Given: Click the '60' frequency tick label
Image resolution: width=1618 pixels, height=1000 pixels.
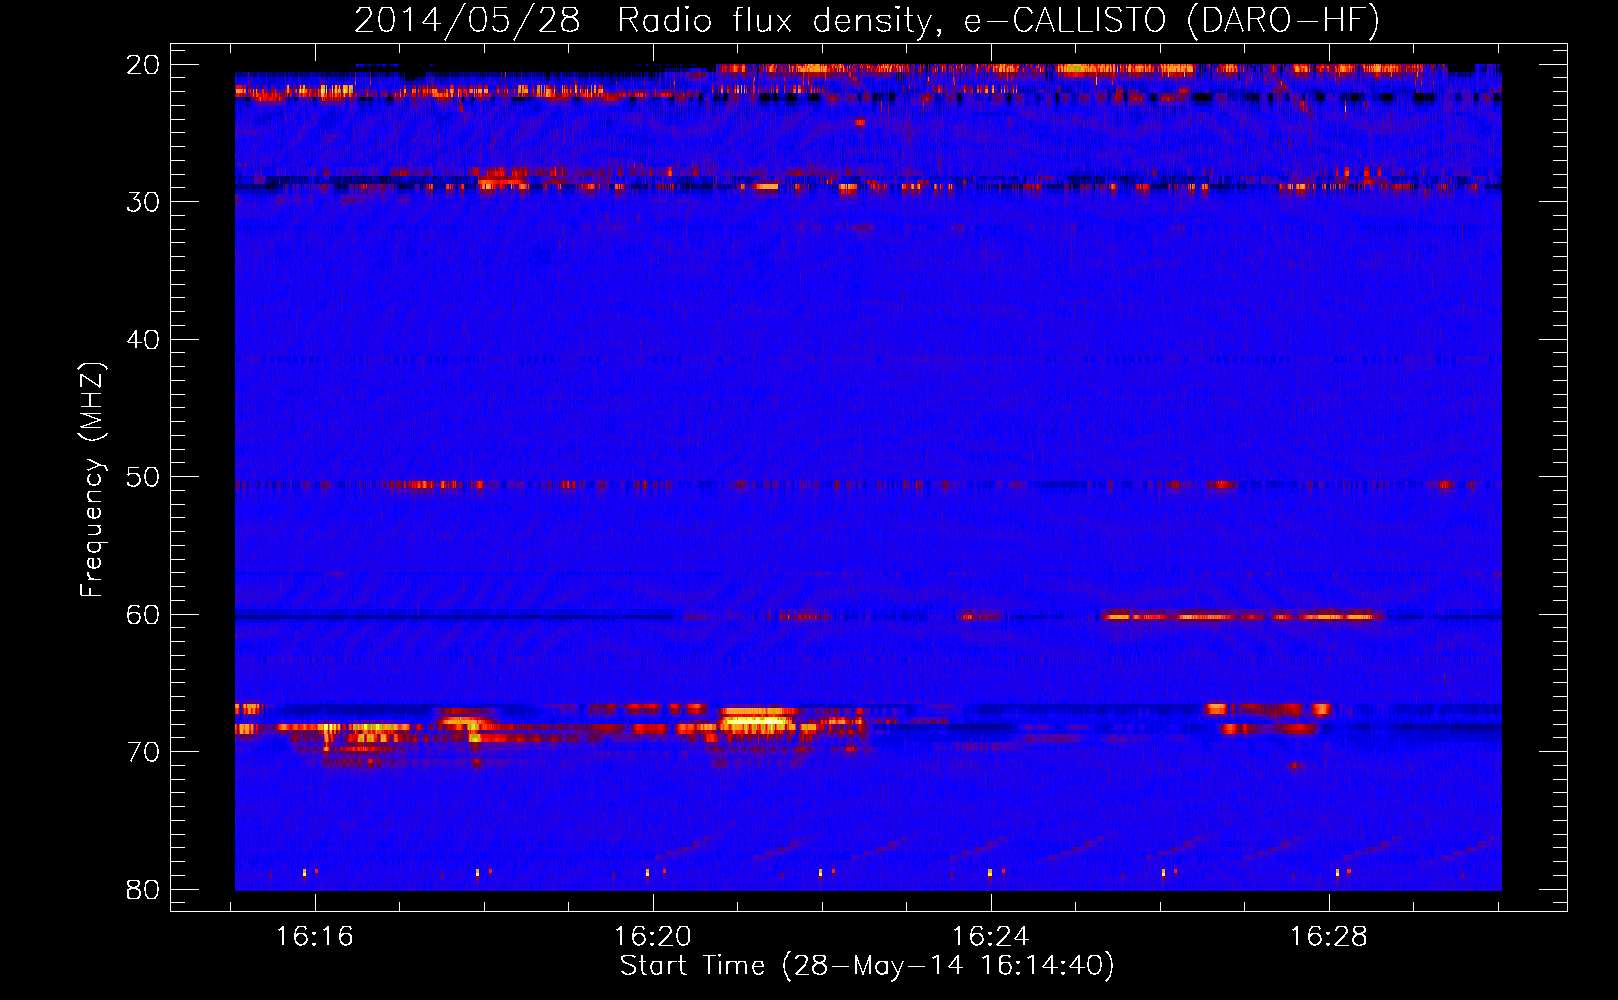Looking at the screenshot, I should click(x=143, y=615).
